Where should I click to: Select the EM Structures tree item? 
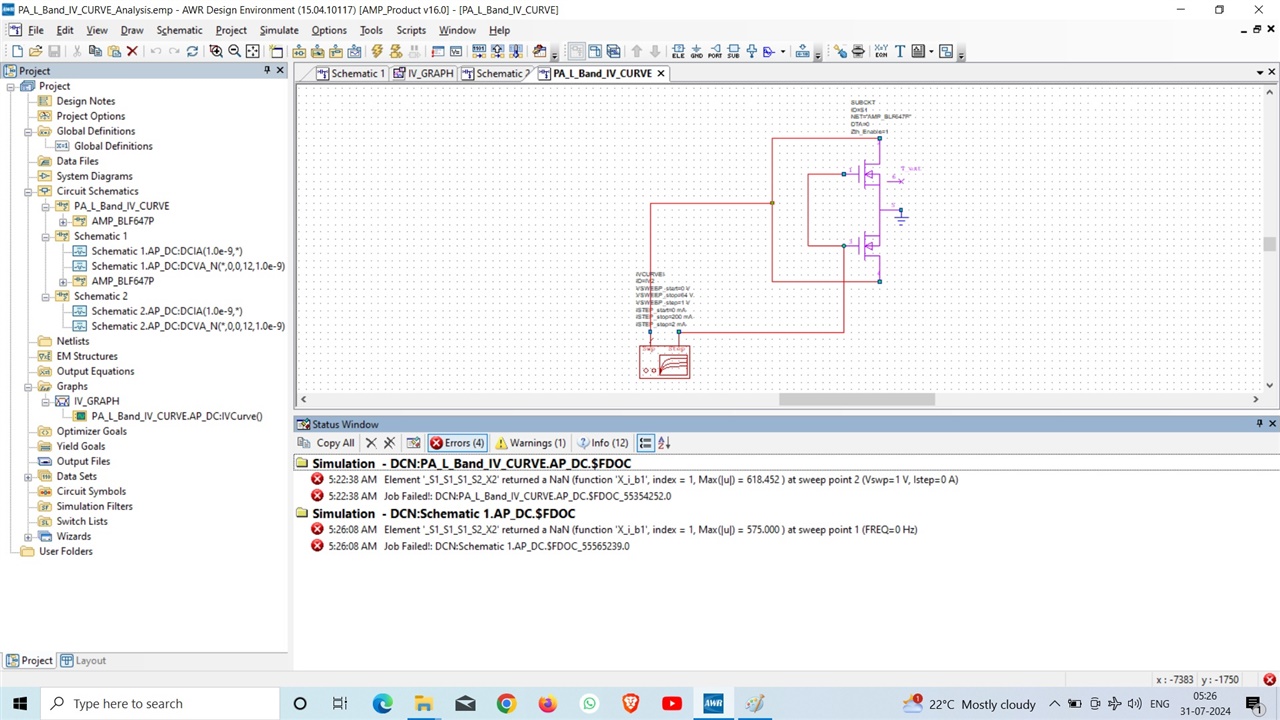pyautogui.click(x=87, y=356)
